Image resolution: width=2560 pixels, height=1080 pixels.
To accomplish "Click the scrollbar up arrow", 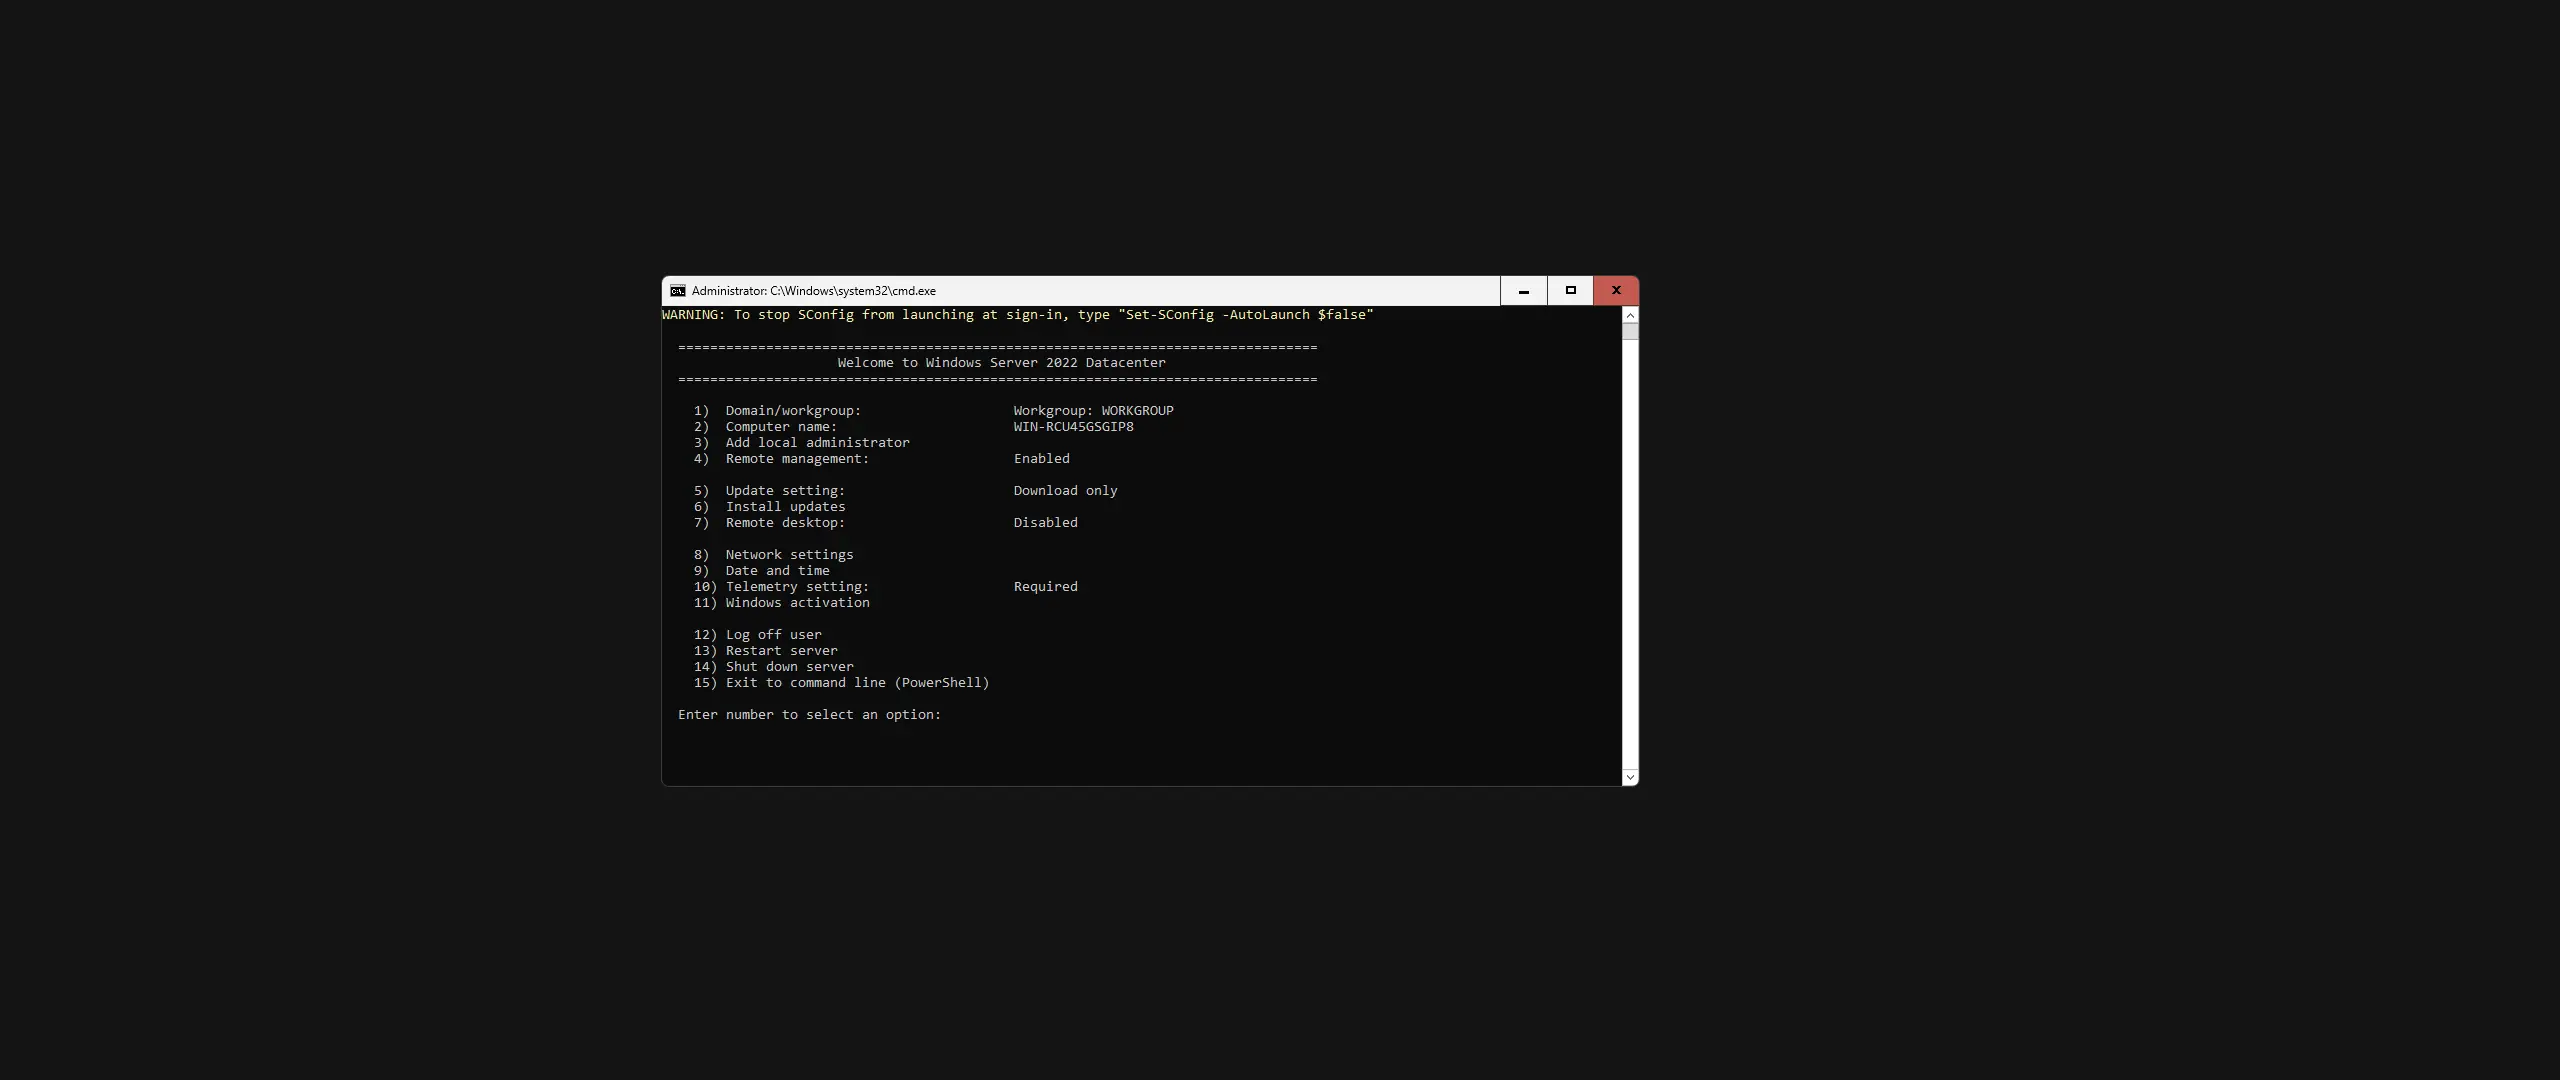I will click(1629, 314).
